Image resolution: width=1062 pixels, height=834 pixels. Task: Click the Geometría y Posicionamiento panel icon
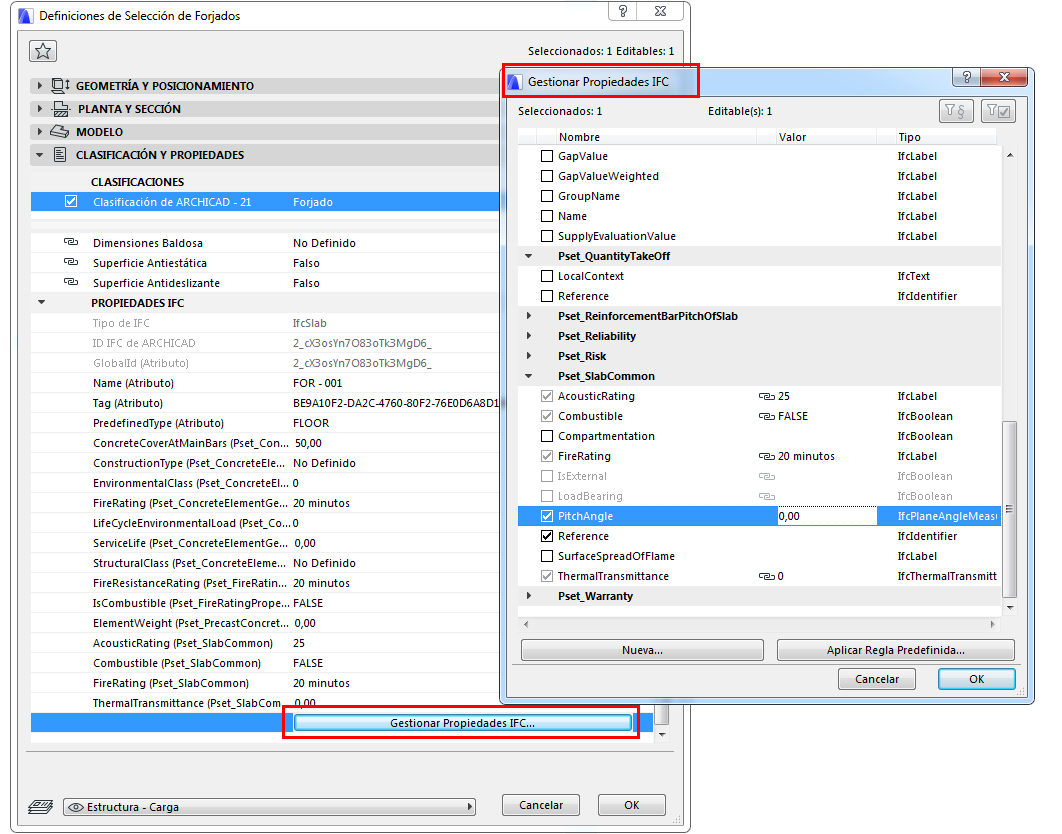click(x=60, y=85)
